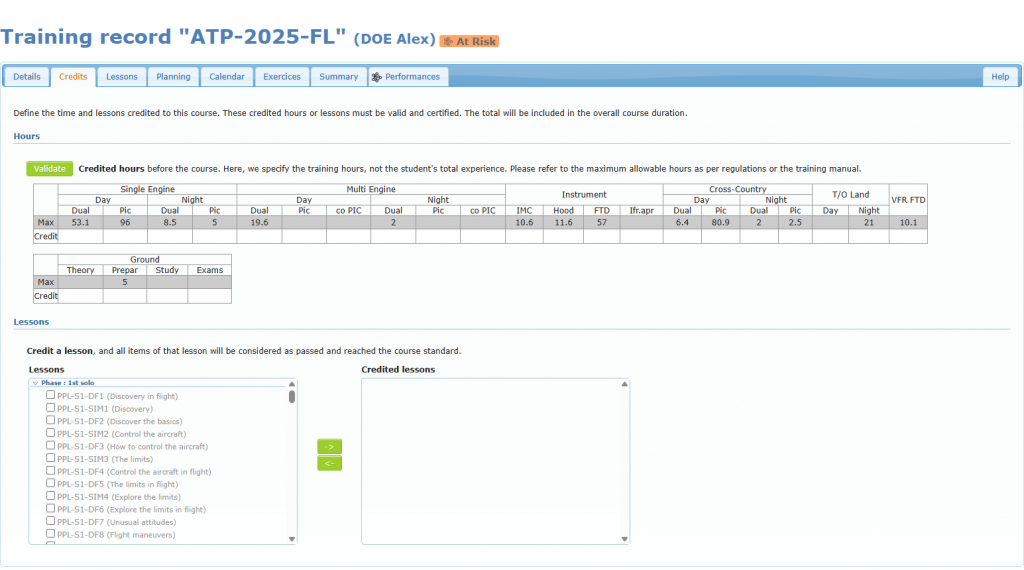Viewport: 1024px width, 570px height.
Task: Click the At Risk status badge
Action: 469,41
